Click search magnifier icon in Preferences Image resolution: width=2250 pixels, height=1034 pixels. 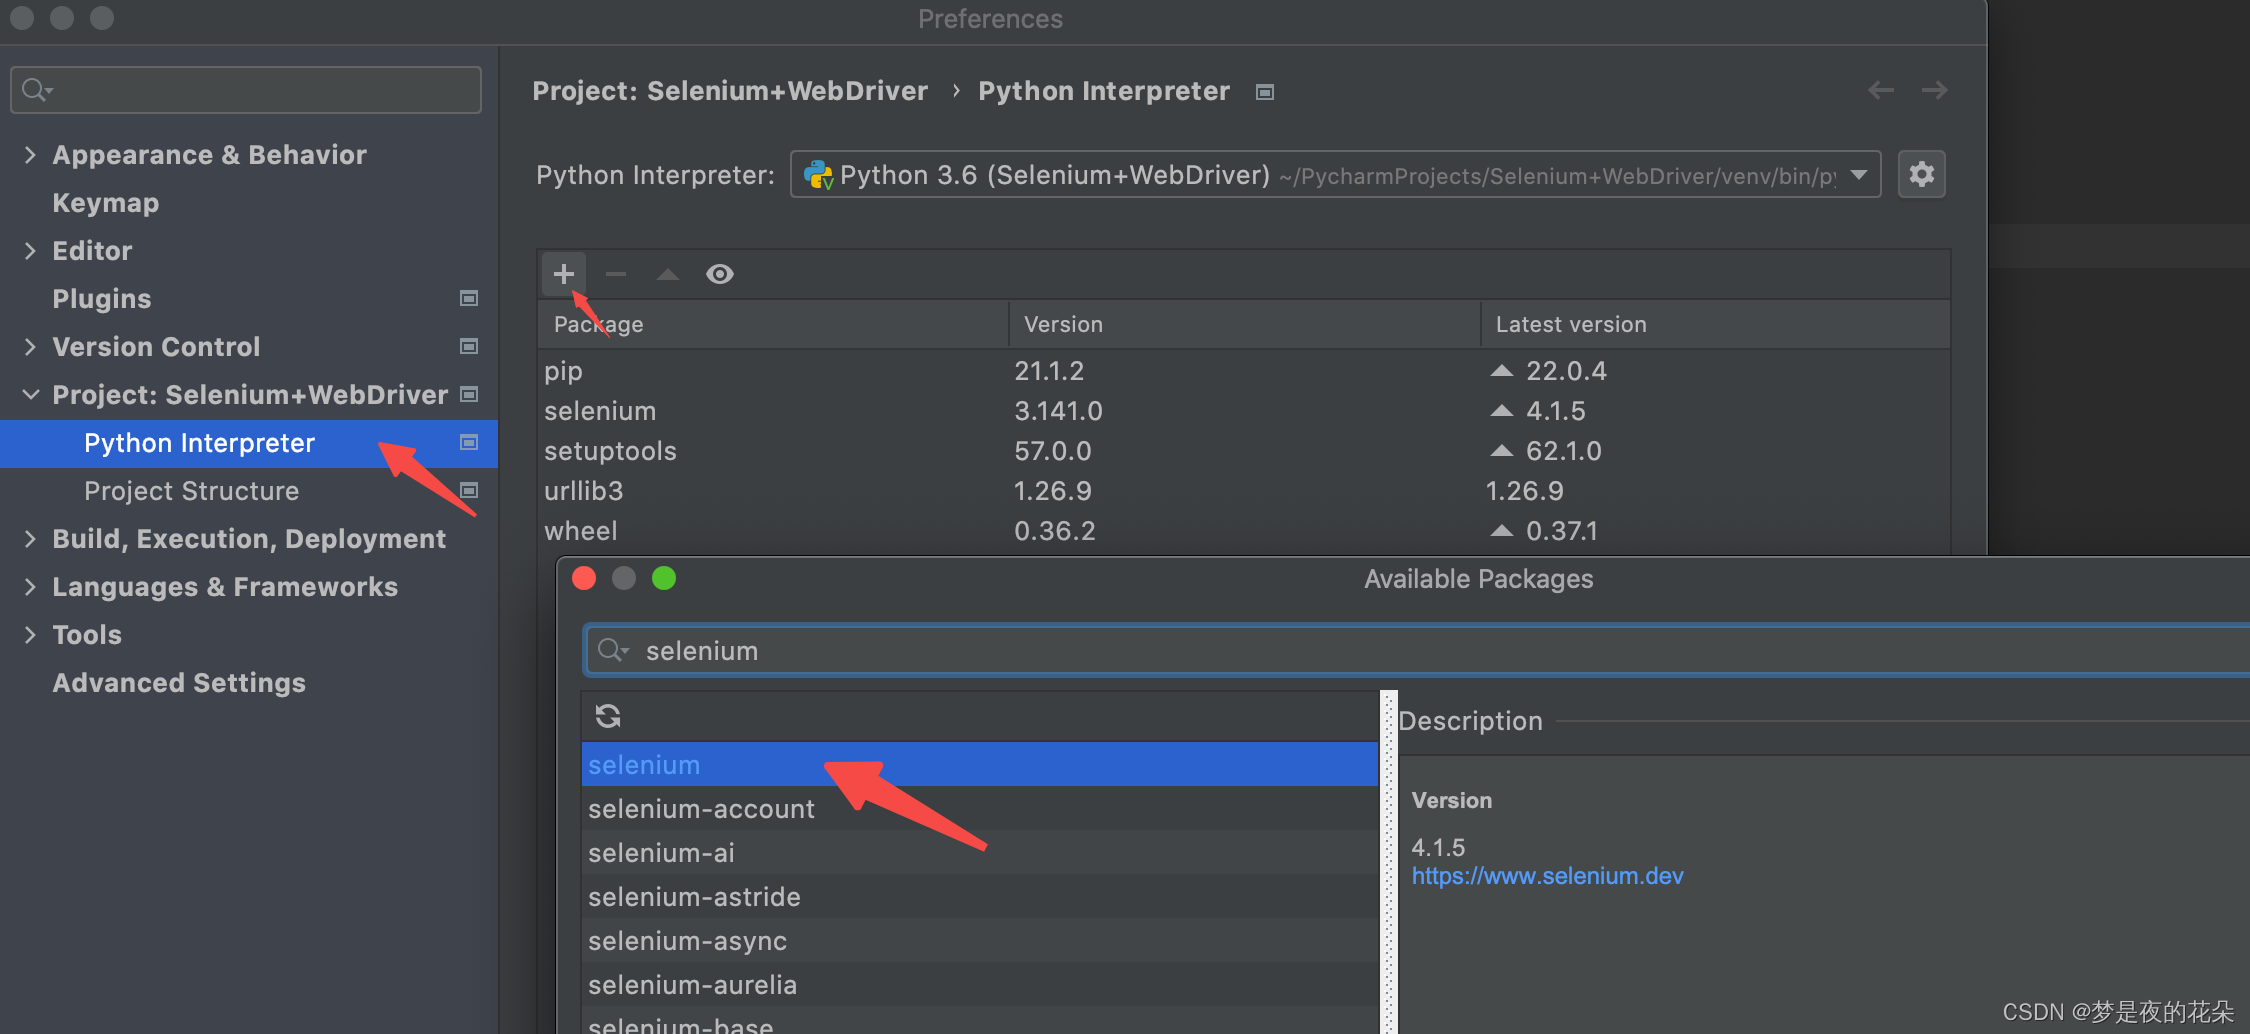point(37,90)
